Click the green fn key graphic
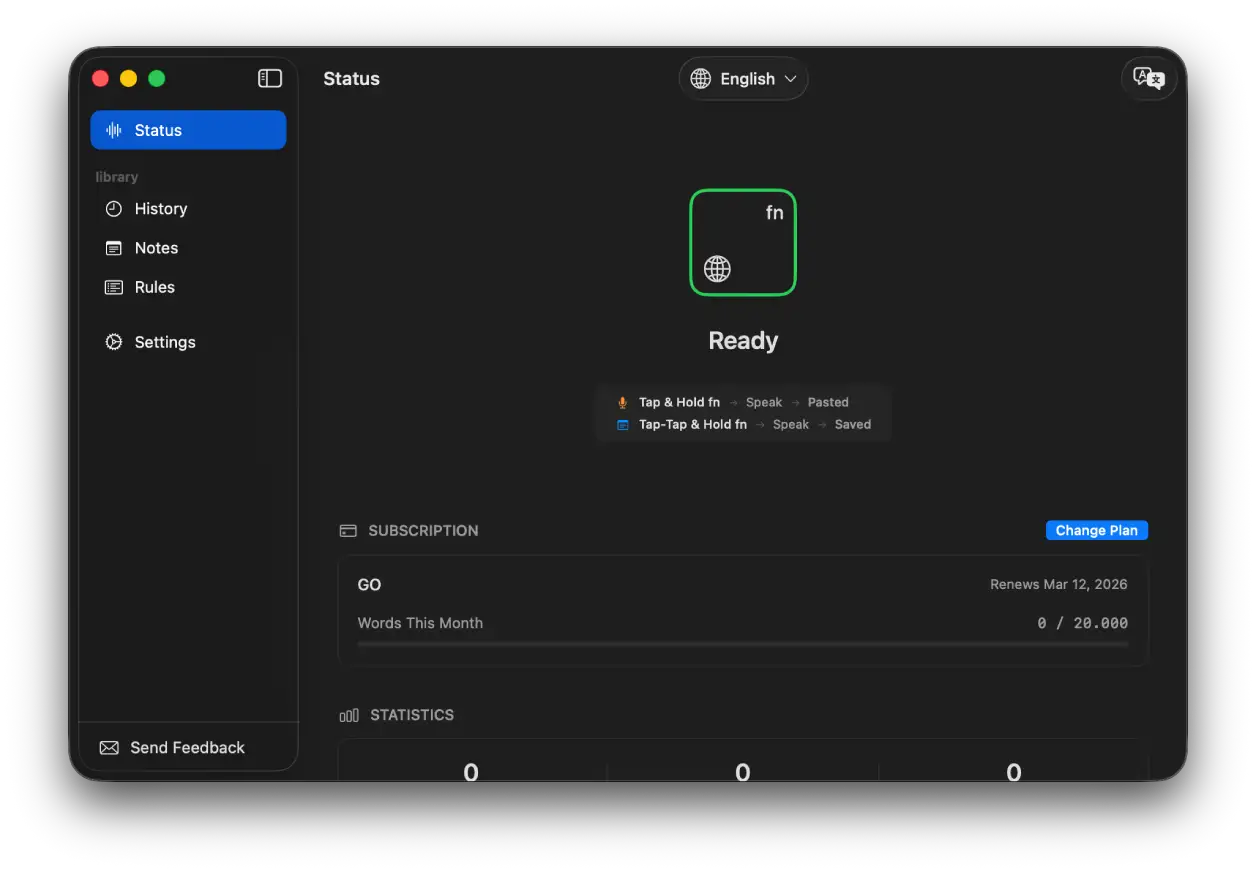The width and height of the screenshot is (1256, 872). click(x=743, y=242)
